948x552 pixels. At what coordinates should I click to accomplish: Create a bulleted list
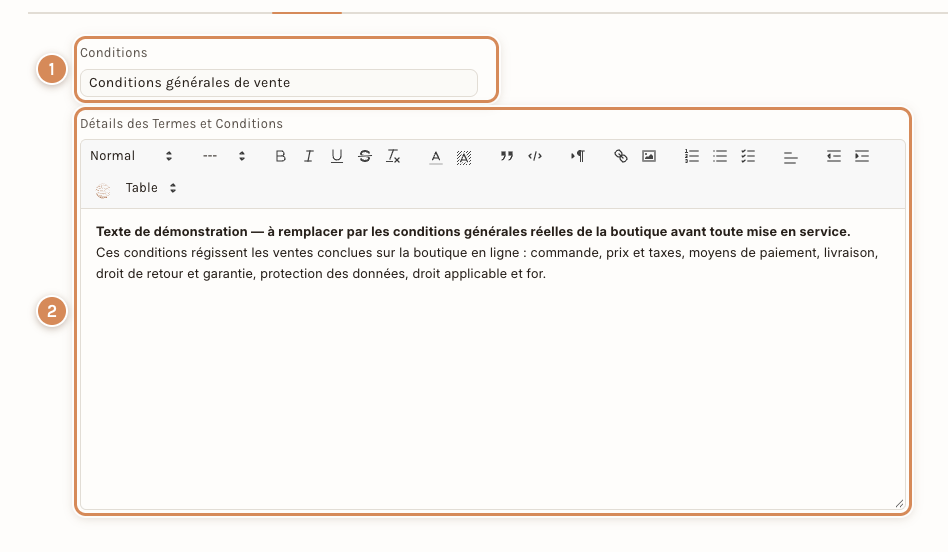coord(719,156)
